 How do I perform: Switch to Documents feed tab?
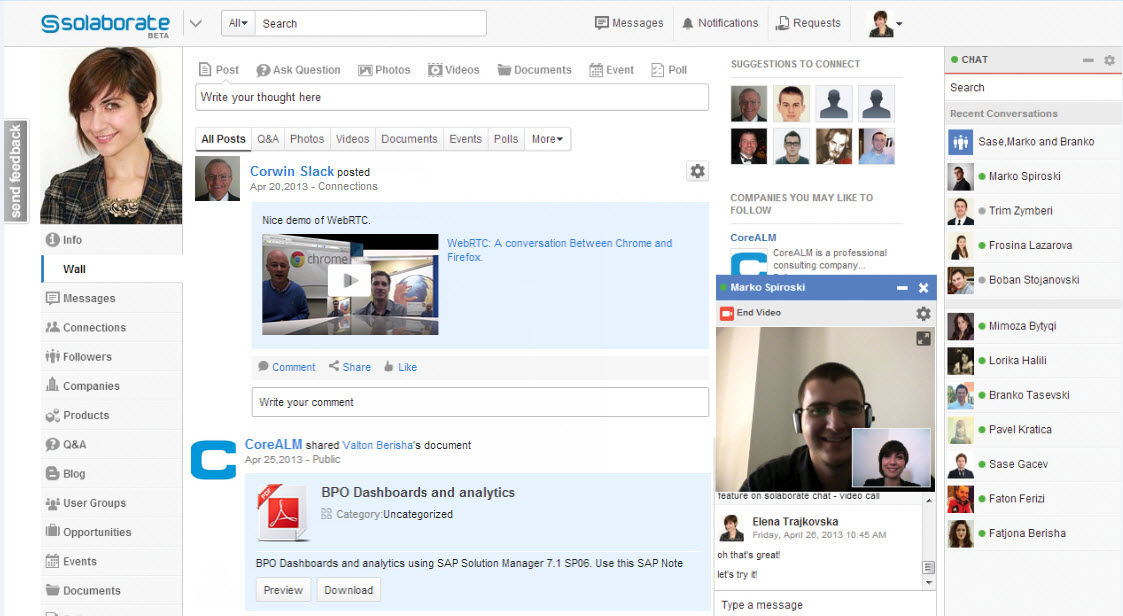pos(409,139)
